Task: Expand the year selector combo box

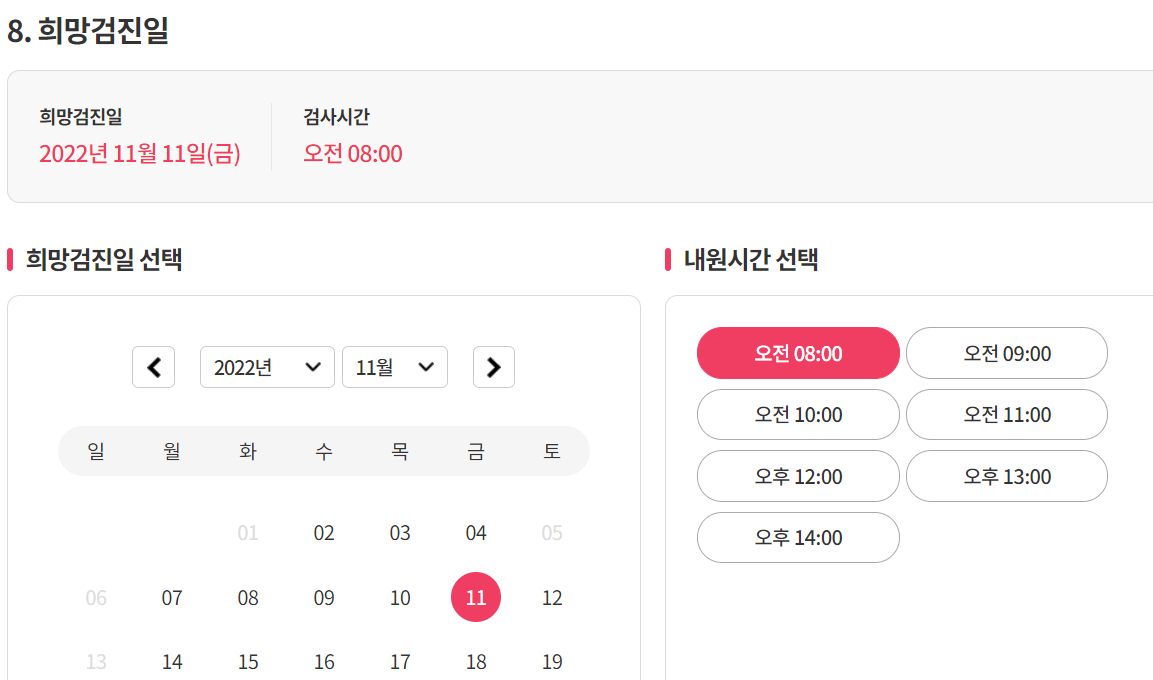Action: coord(267,367)
